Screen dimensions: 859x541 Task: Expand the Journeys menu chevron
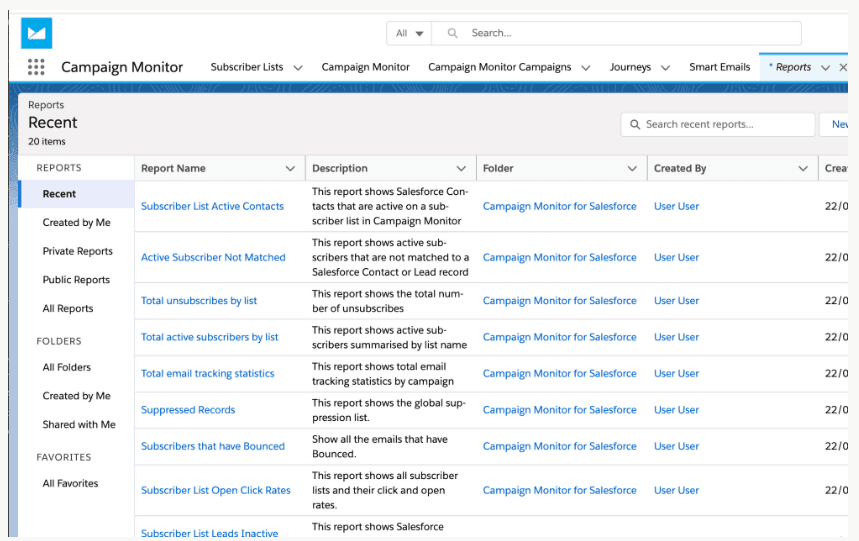coord(666,67)
